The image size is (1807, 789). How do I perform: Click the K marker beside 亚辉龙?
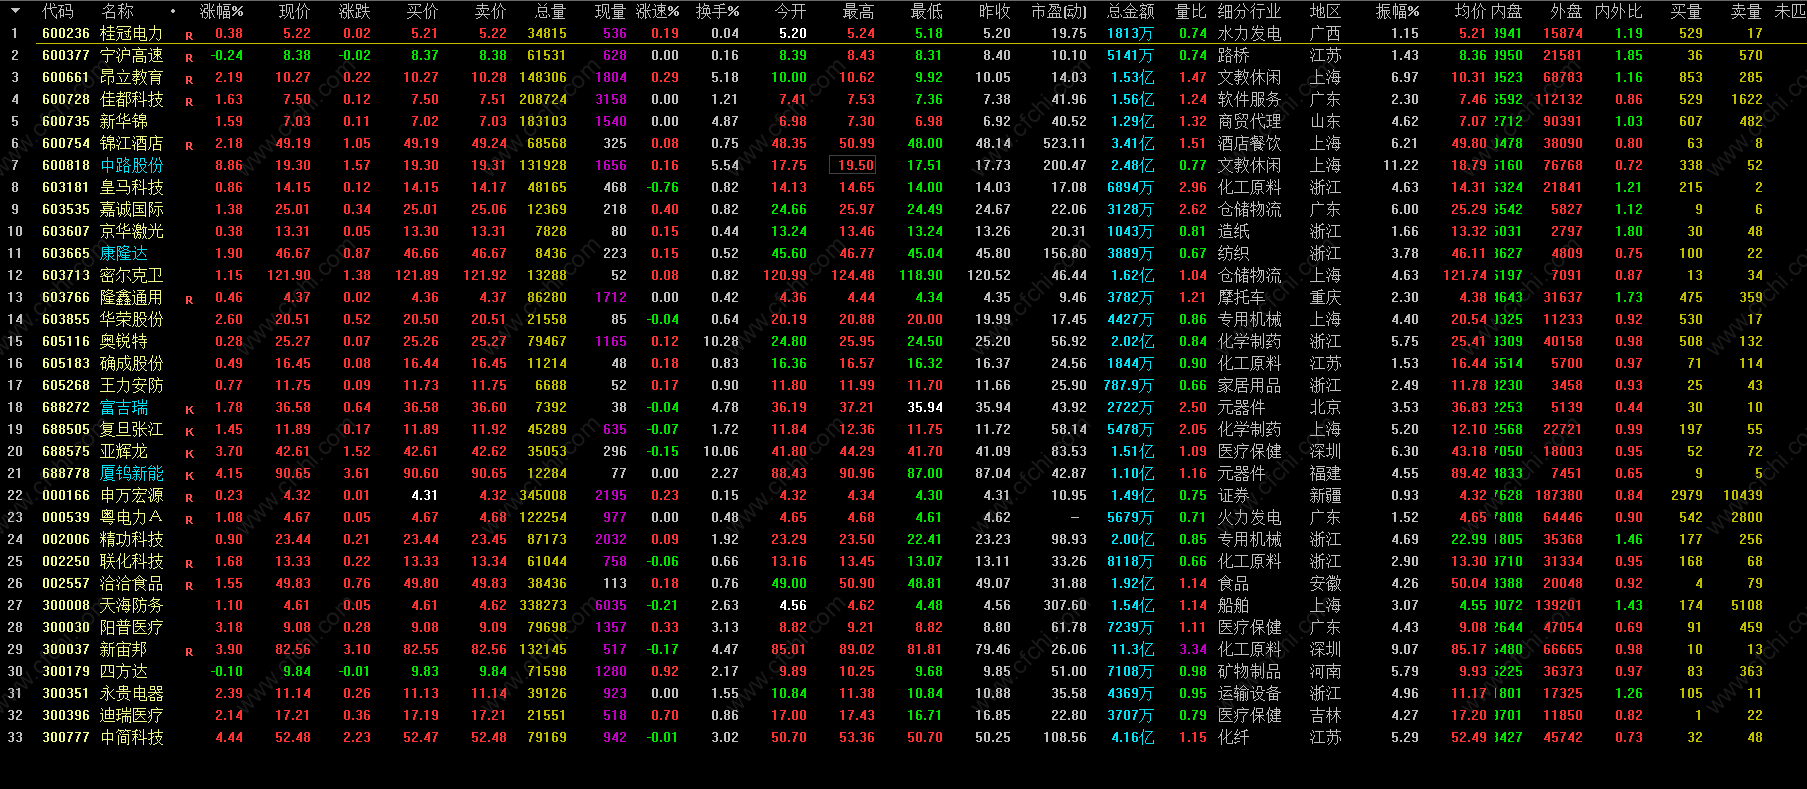coord(189,453)
